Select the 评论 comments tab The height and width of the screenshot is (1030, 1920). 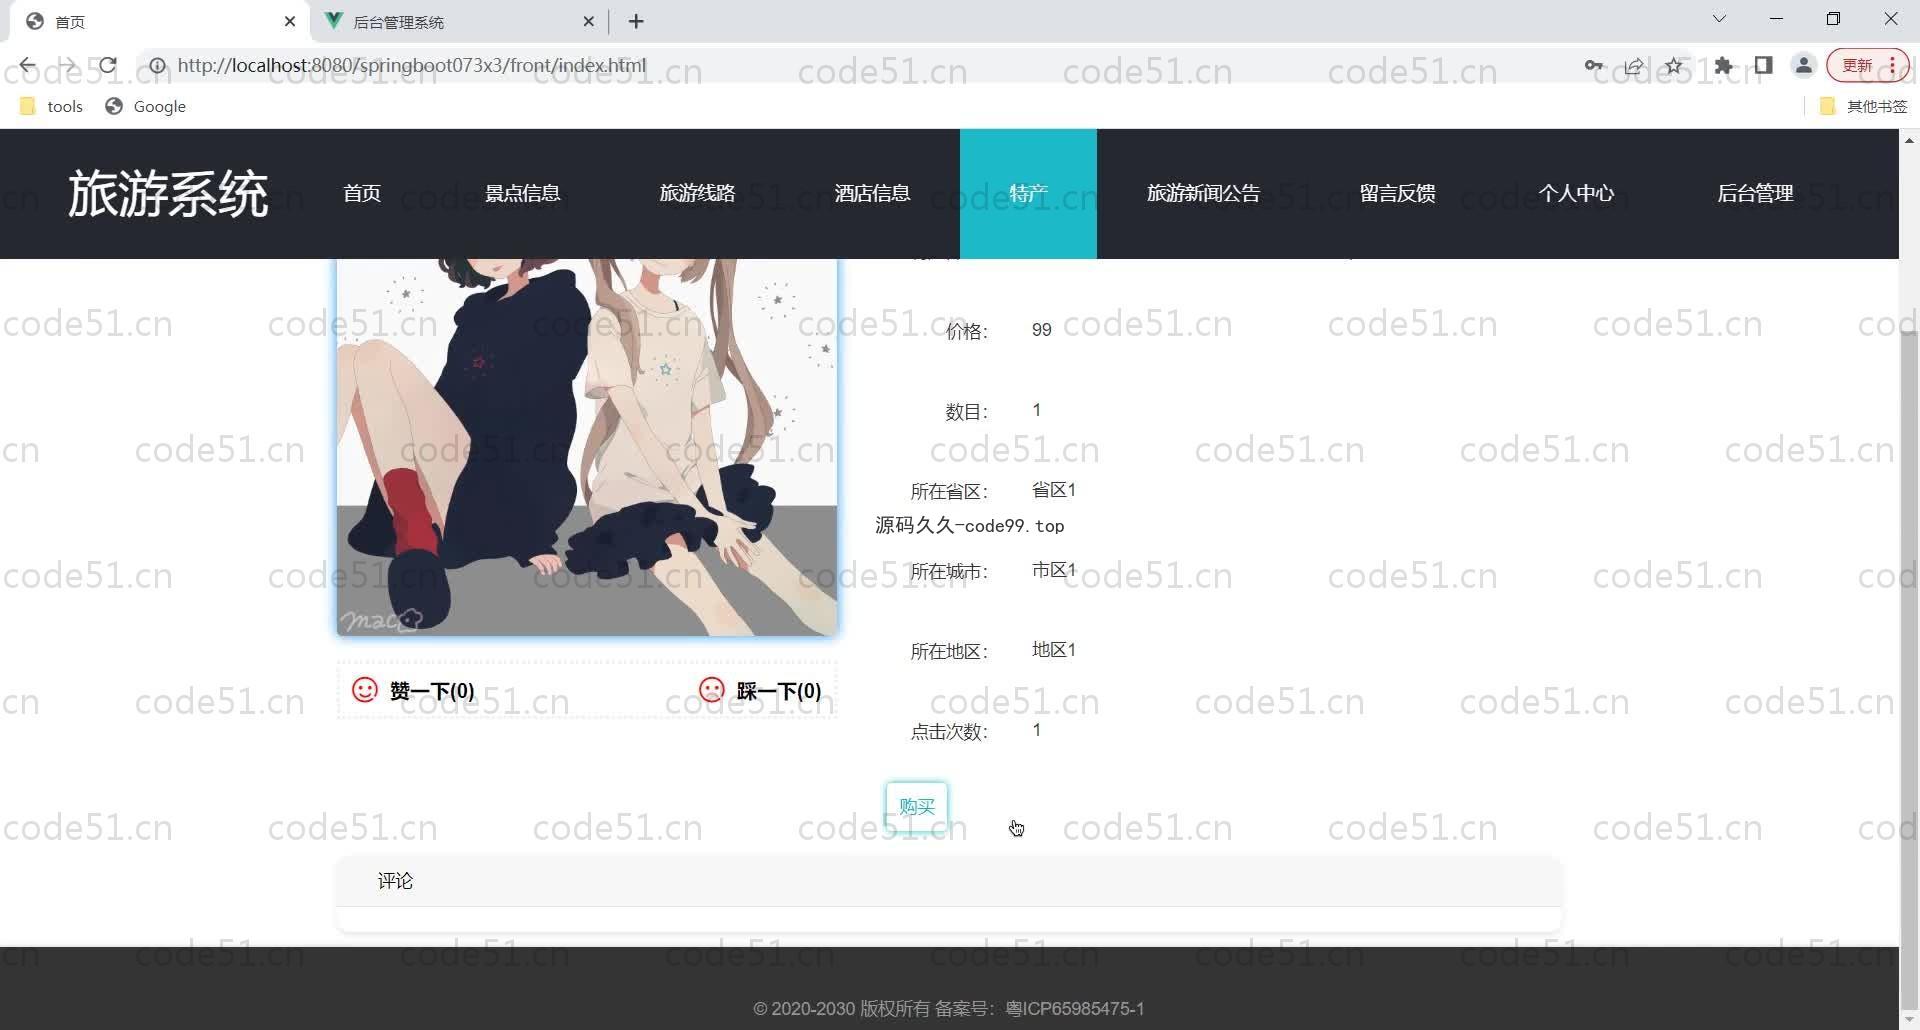(395, 881)
